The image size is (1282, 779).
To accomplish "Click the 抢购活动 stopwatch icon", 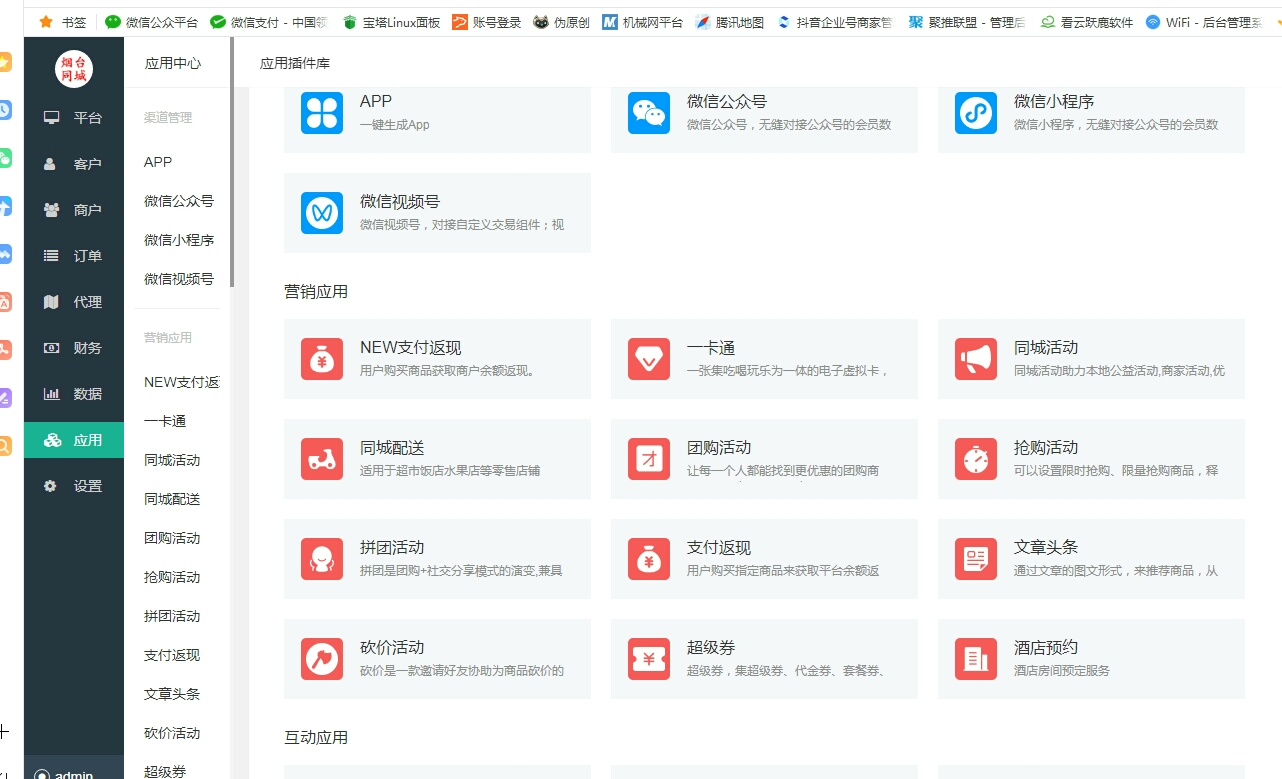I will [x=976, y=459].
